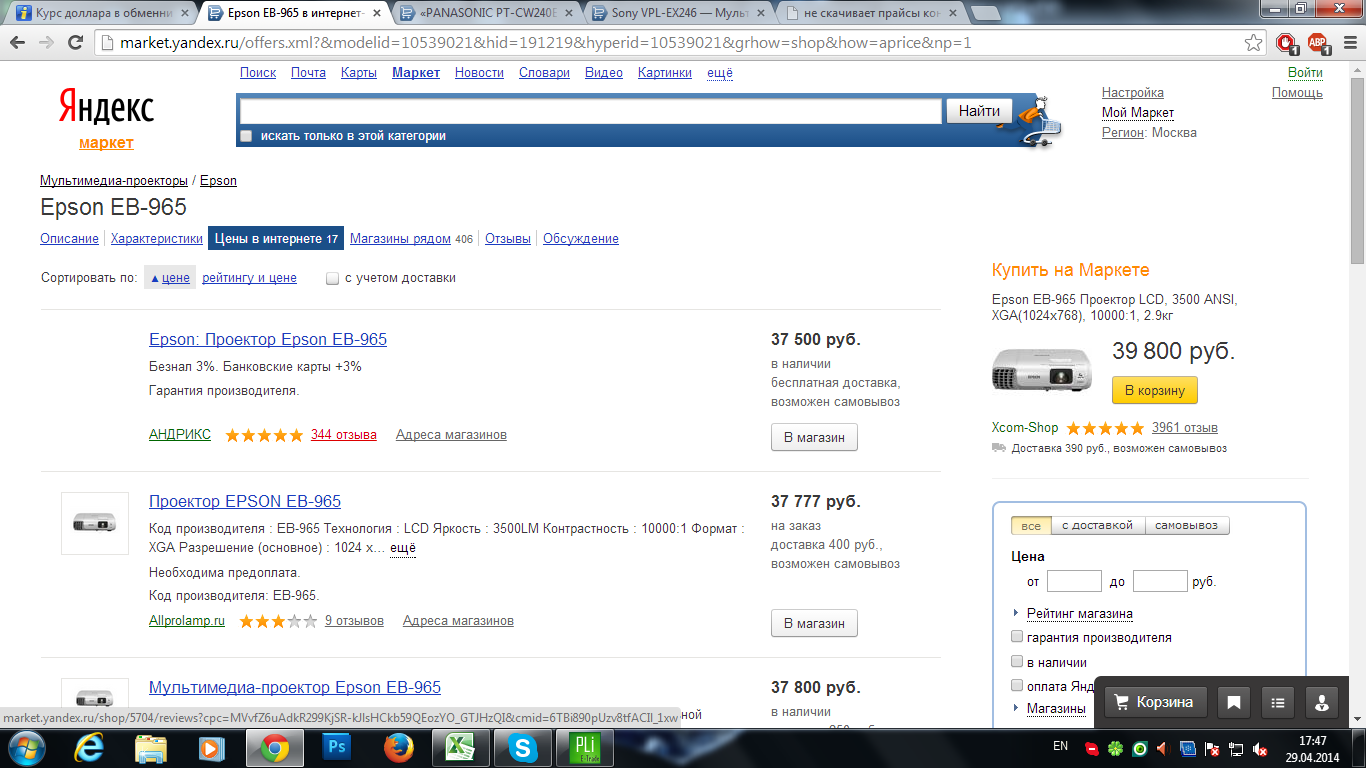This screenshot has width=1366, height=768.
Task: Open the green PLI app in the taskbar
Action: click(584, 747)
